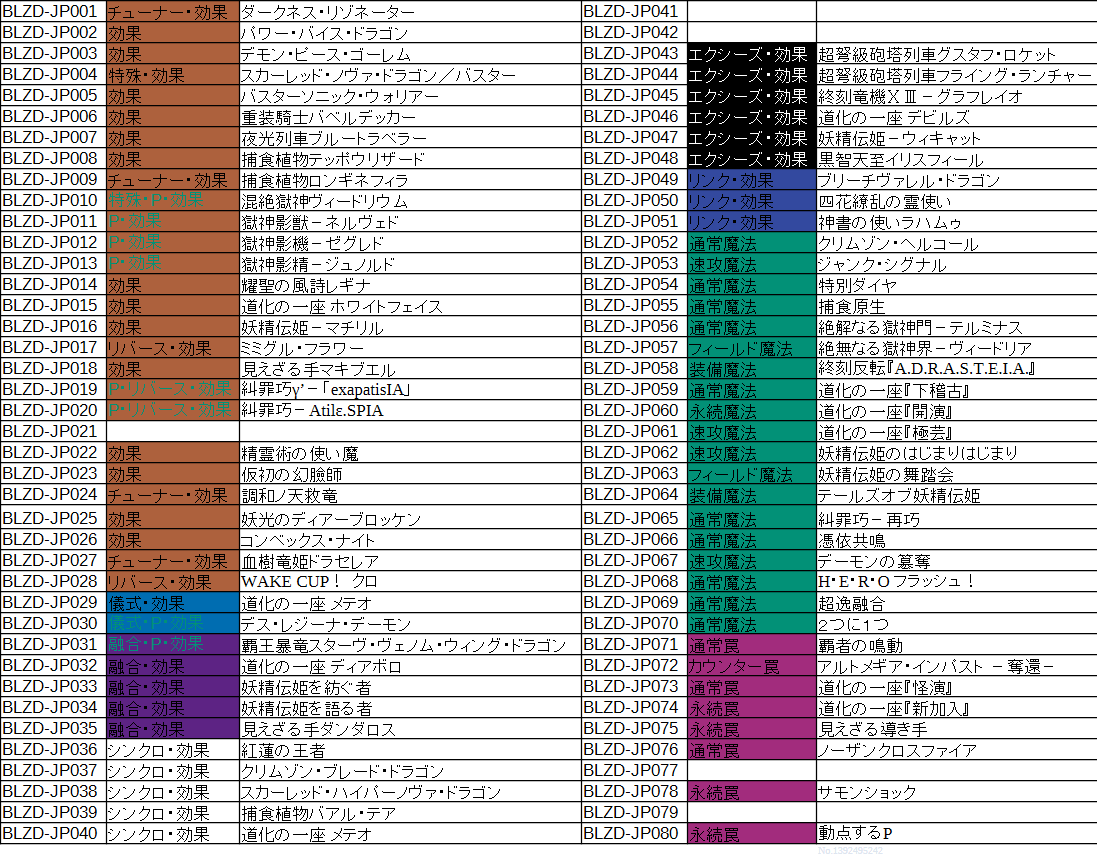Select the ブリーチヴァレル・ドラゴン cell
Screen dimensions: 1097x858
pyautogui.click(x=955, y=180)
